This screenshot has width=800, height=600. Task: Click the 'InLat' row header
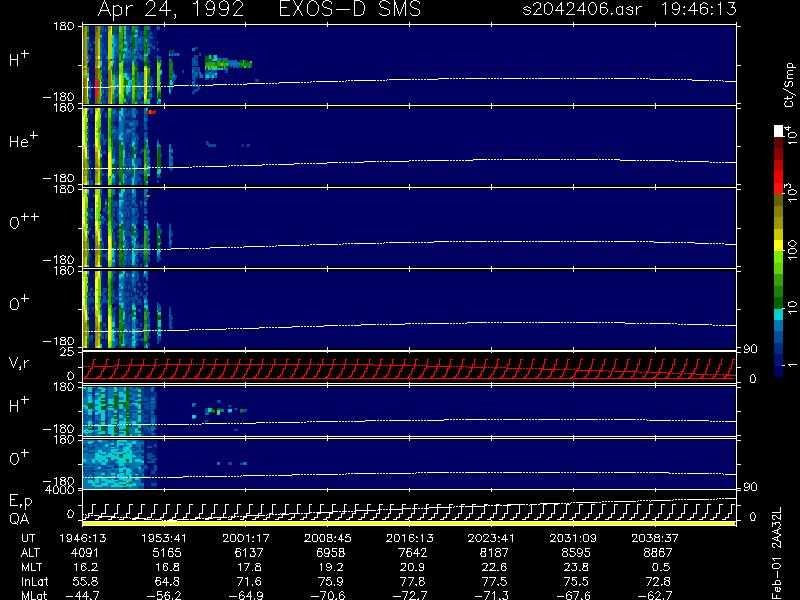click(x=35, y=581)
